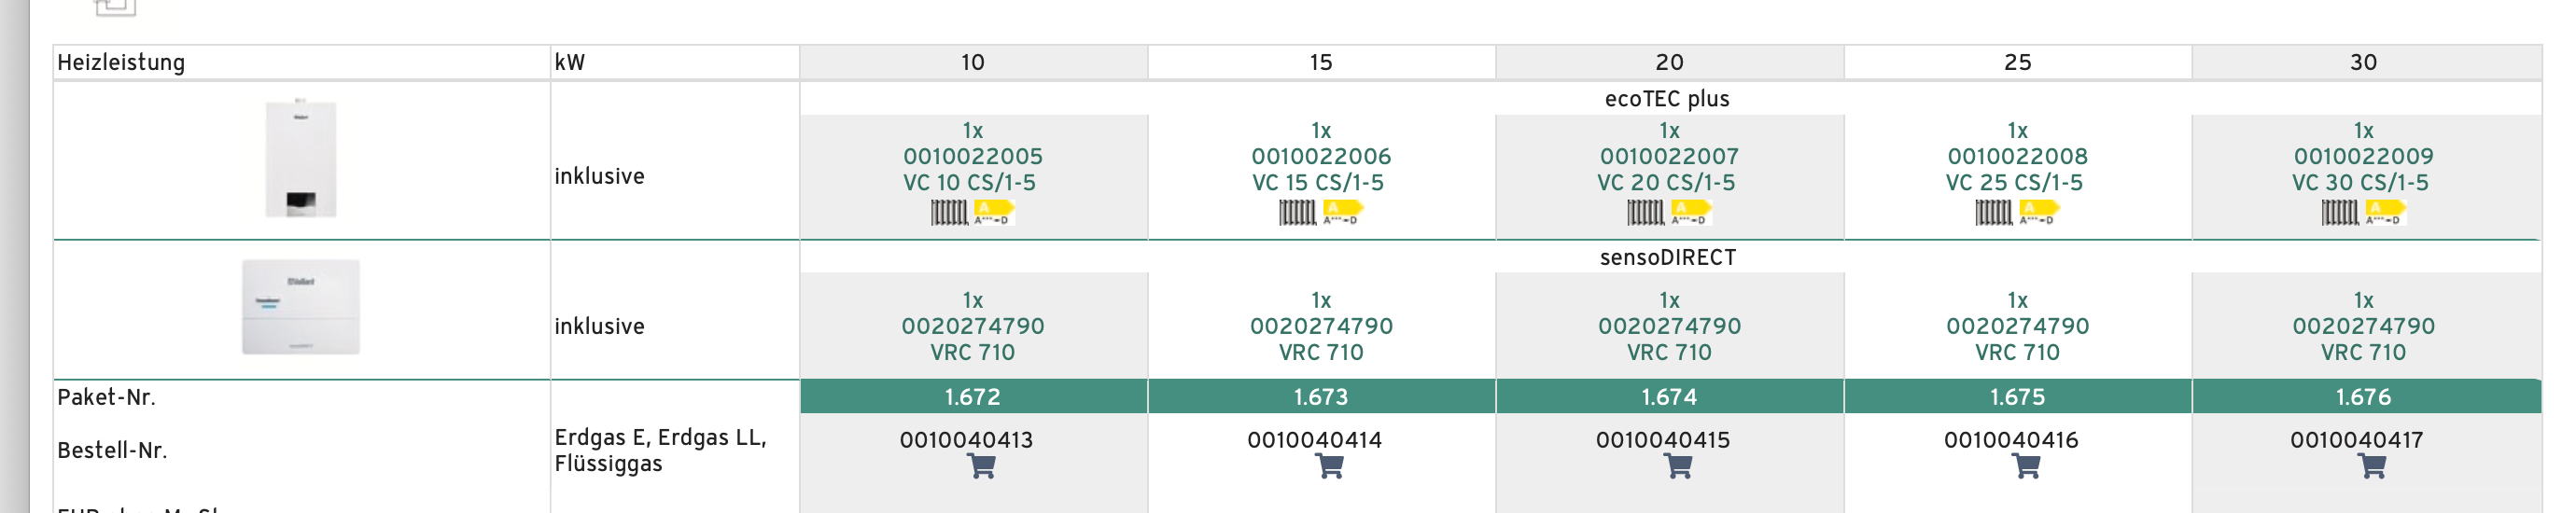Click the sensoDIRECT controller thumbnail
2576x513 pixels.
(300, 307)
